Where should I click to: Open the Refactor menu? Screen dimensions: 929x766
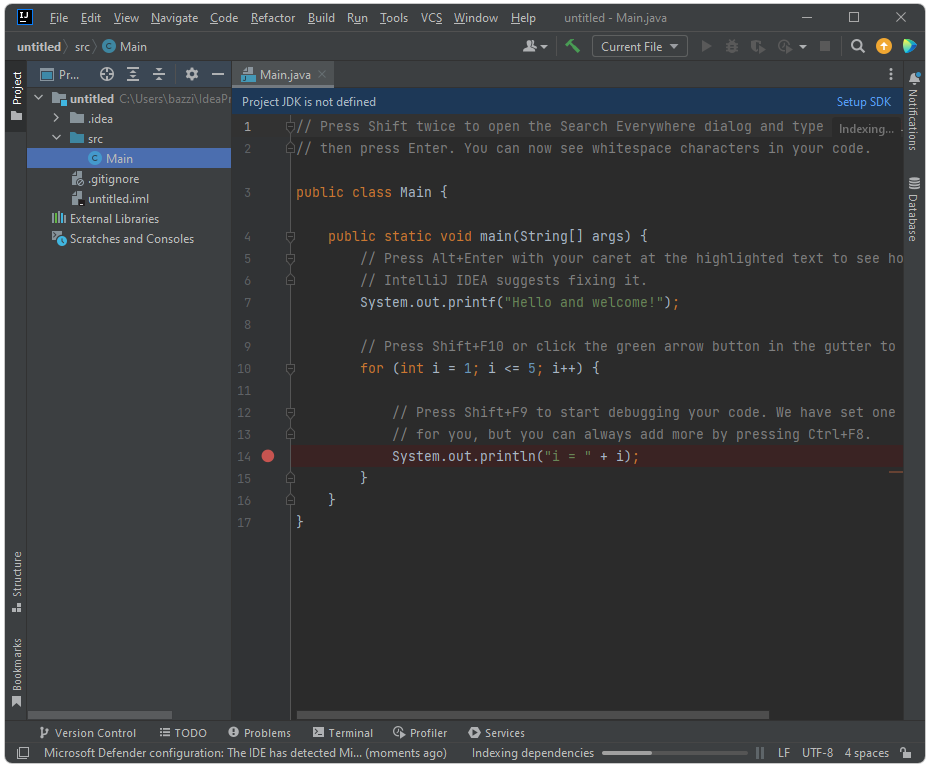pyautogui.click(x=273, y=18)
